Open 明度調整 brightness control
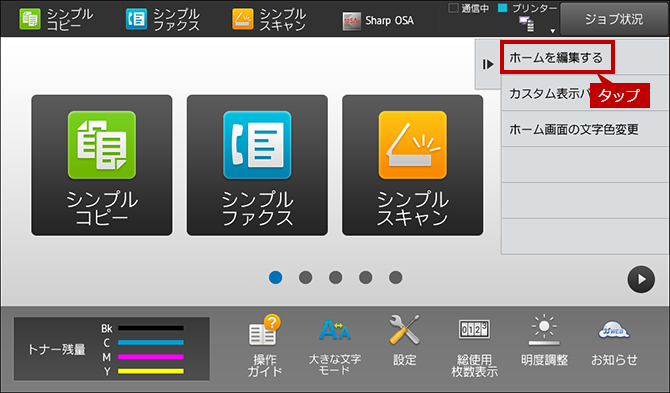The height and width of the screenshot is (393, 670). tap(544, 341)
